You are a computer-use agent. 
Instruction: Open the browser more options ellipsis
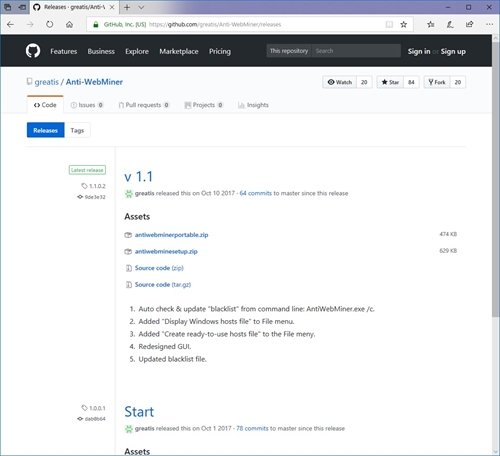(x=489, y=24)
